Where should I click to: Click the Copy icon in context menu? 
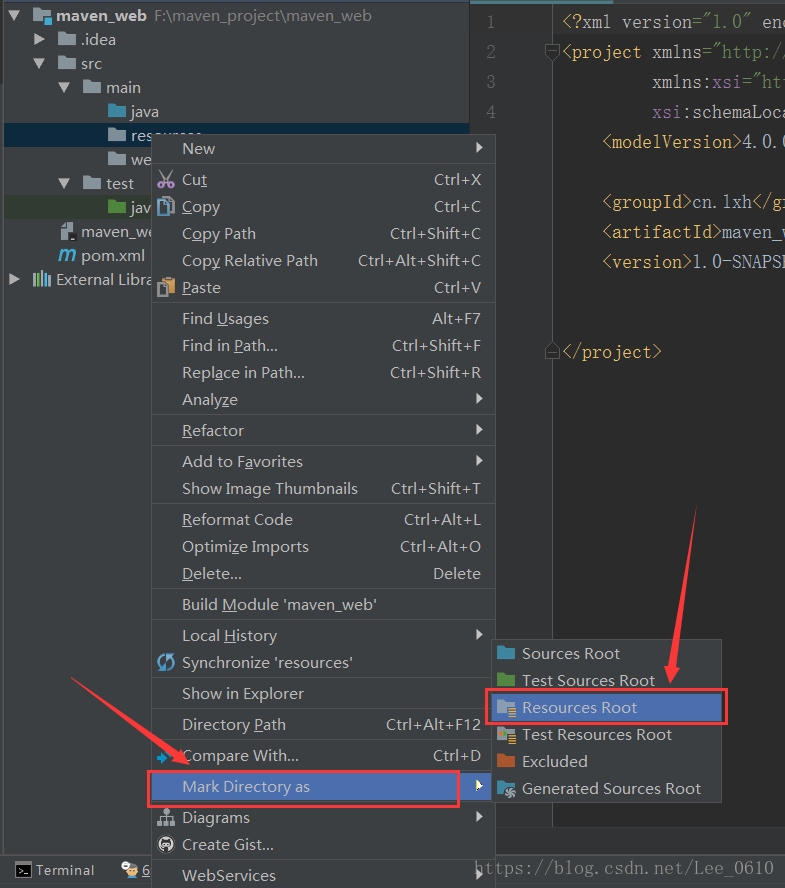click(166, 207)
